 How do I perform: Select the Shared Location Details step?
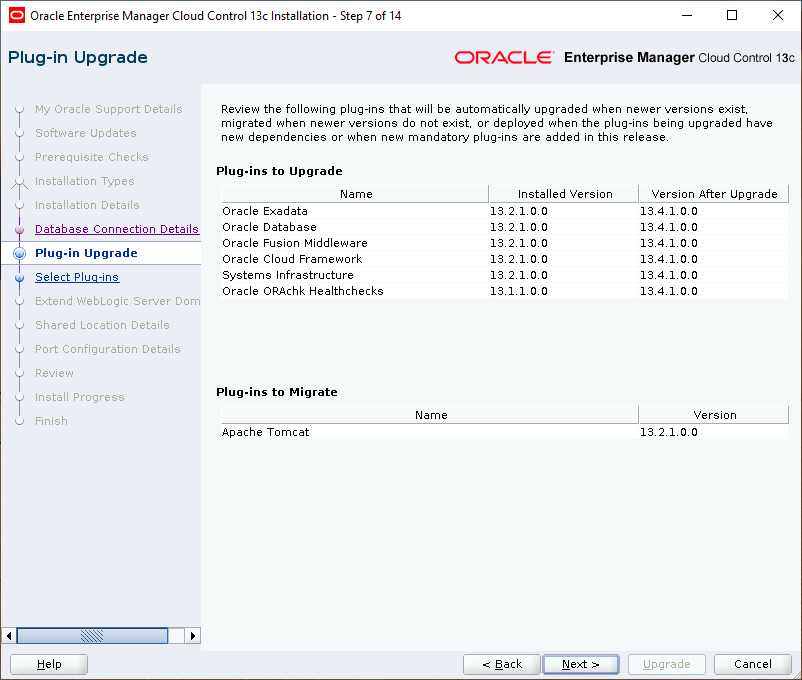click(x=102, y=325)
